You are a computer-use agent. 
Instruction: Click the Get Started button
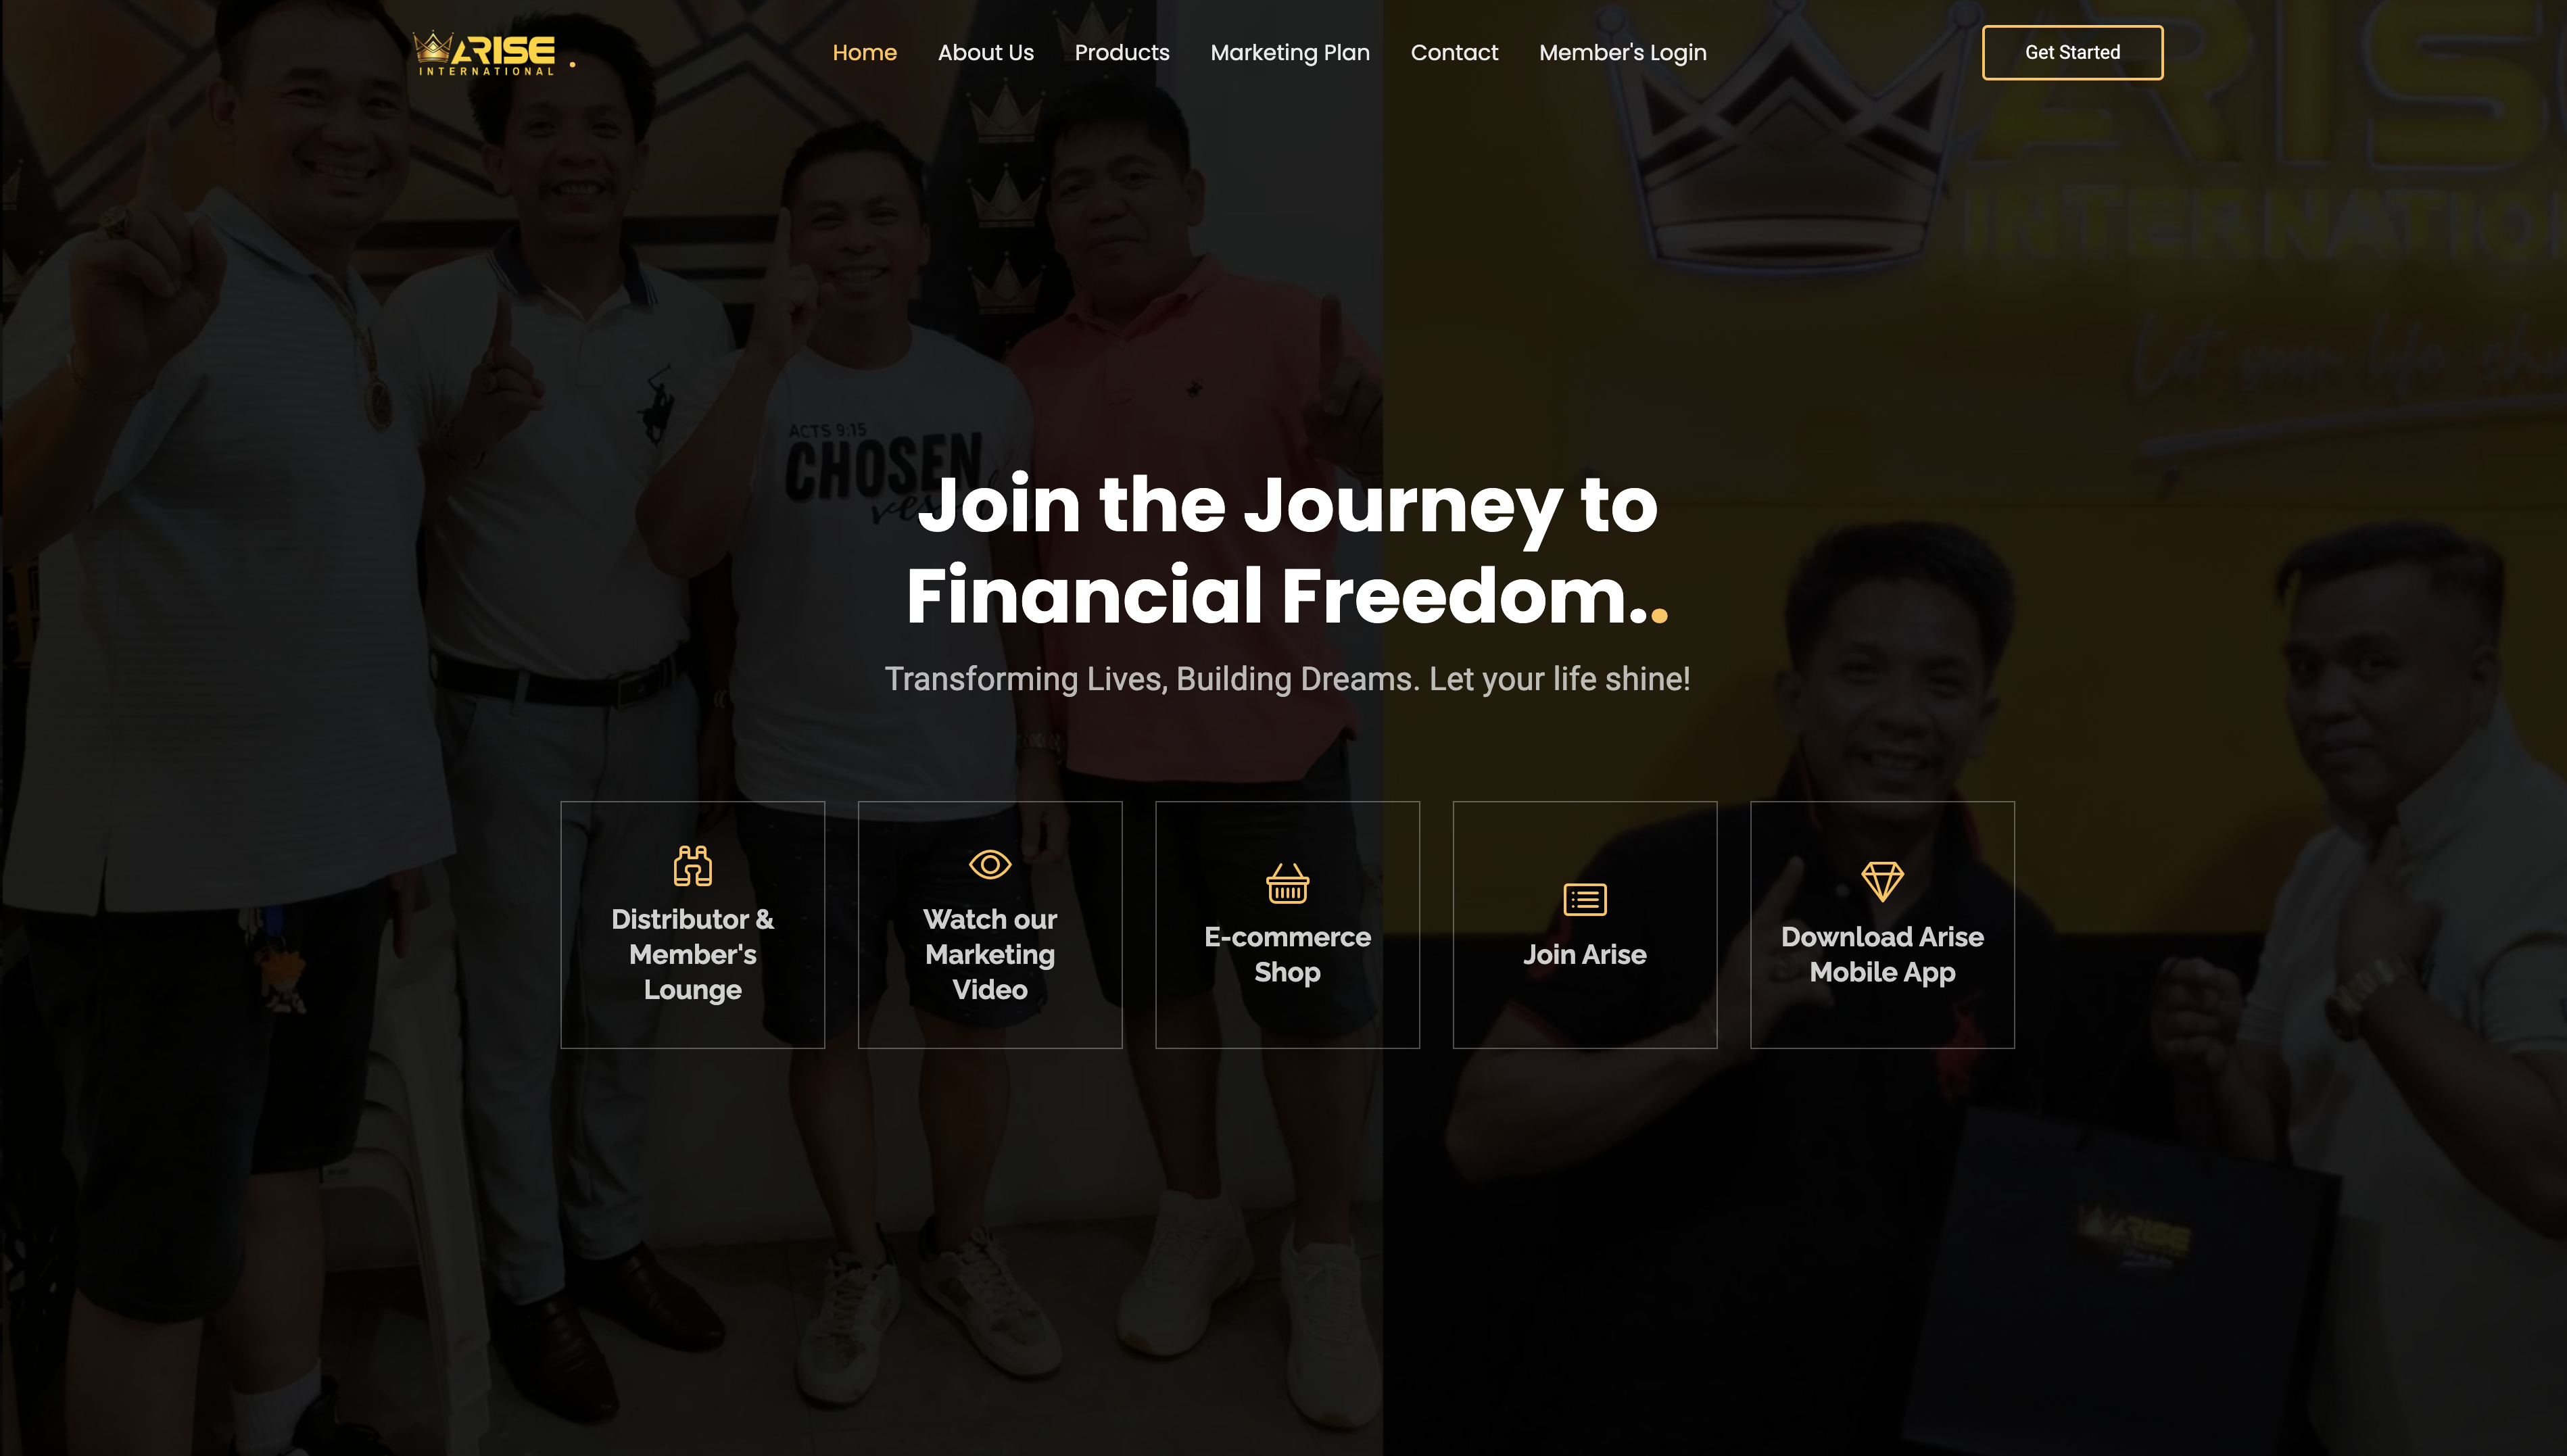click(x=2072, y=52)
